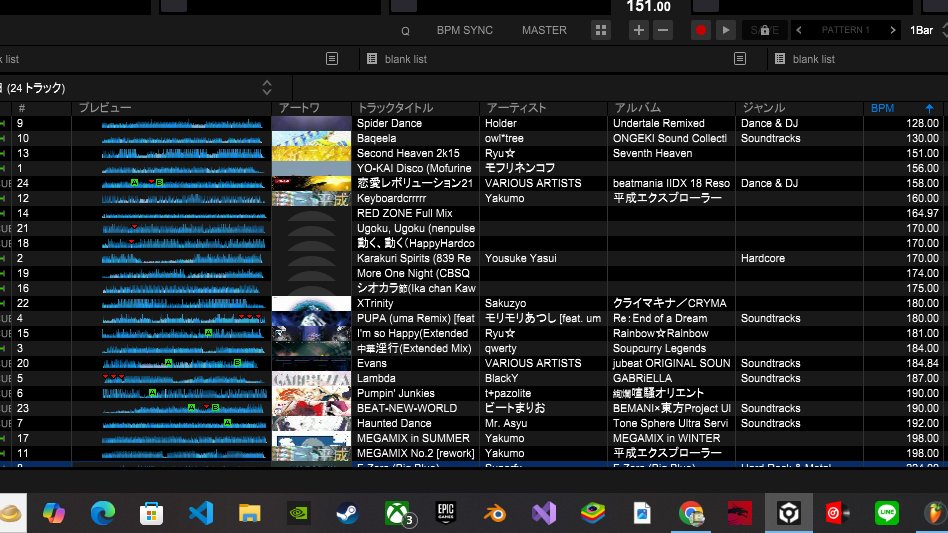
Task: Start recording with the red record button
Action: [x=701, y=30]
